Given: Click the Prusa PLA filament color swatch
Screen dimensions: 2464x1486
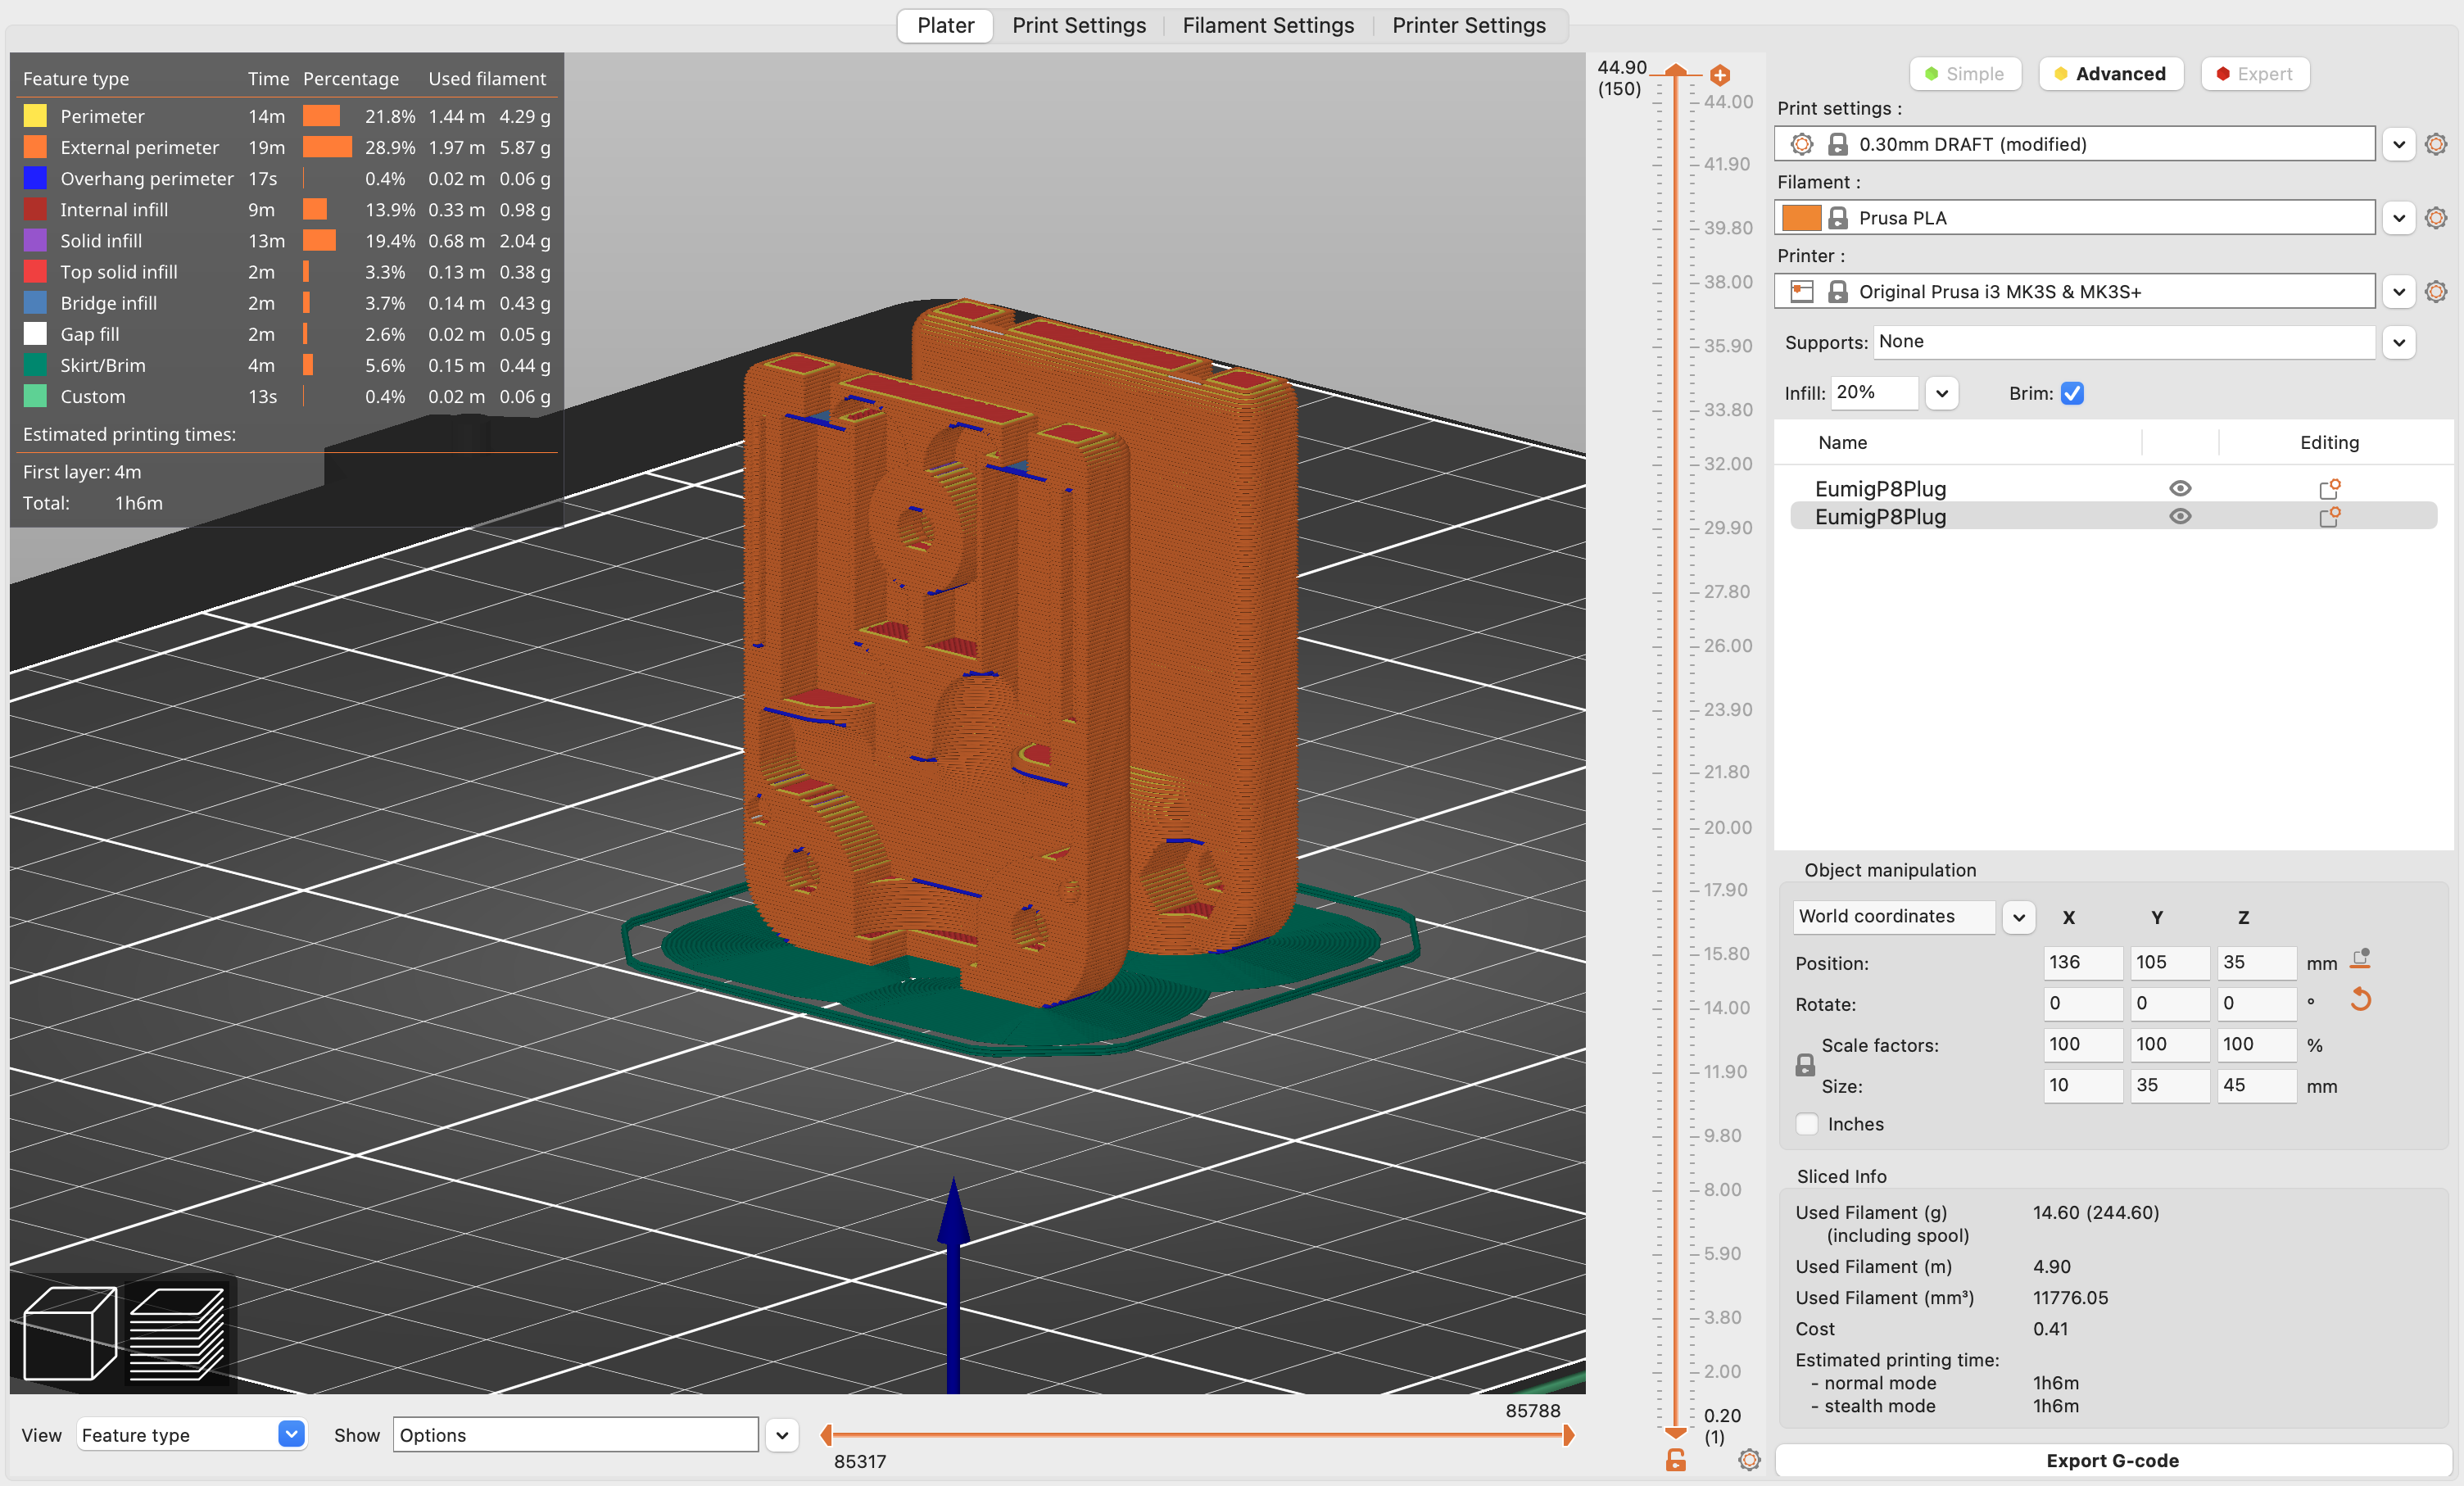Looking at the screenshot, I should coord(1801,217).
